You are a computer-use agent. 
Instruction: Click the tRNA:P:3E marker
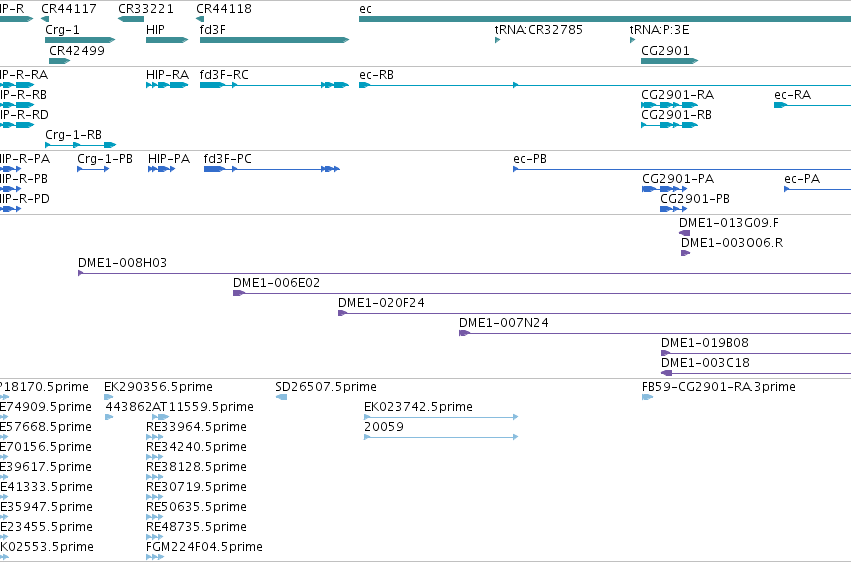(x=632, y=40)
